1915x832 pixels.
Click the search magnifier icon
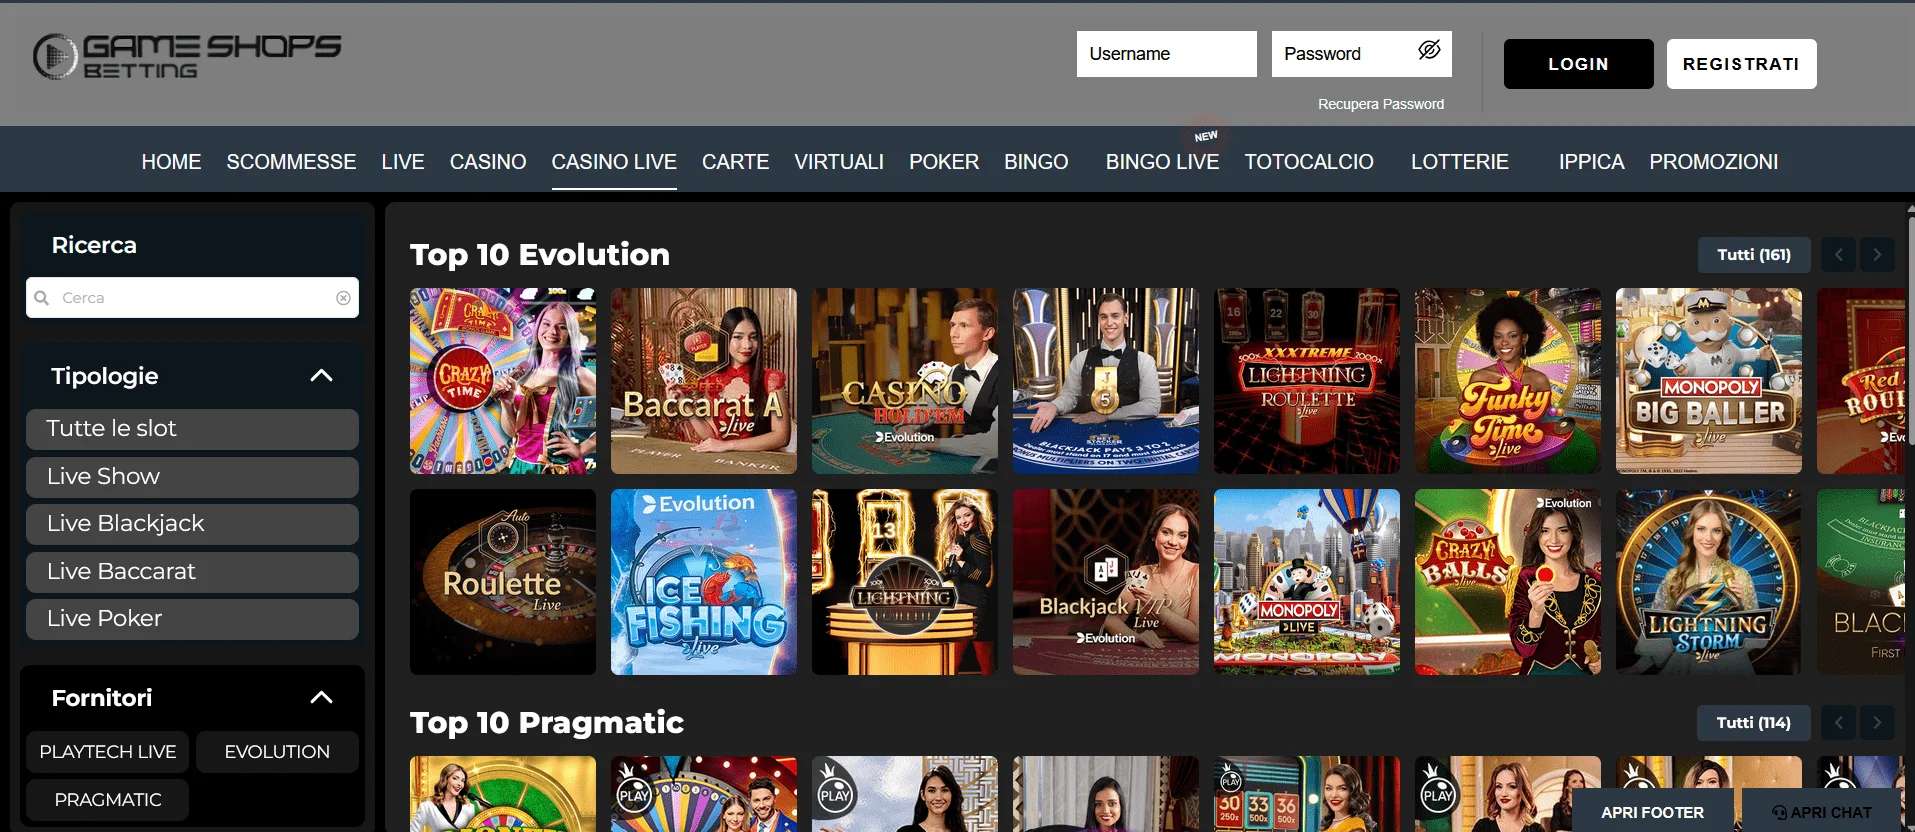42,298
